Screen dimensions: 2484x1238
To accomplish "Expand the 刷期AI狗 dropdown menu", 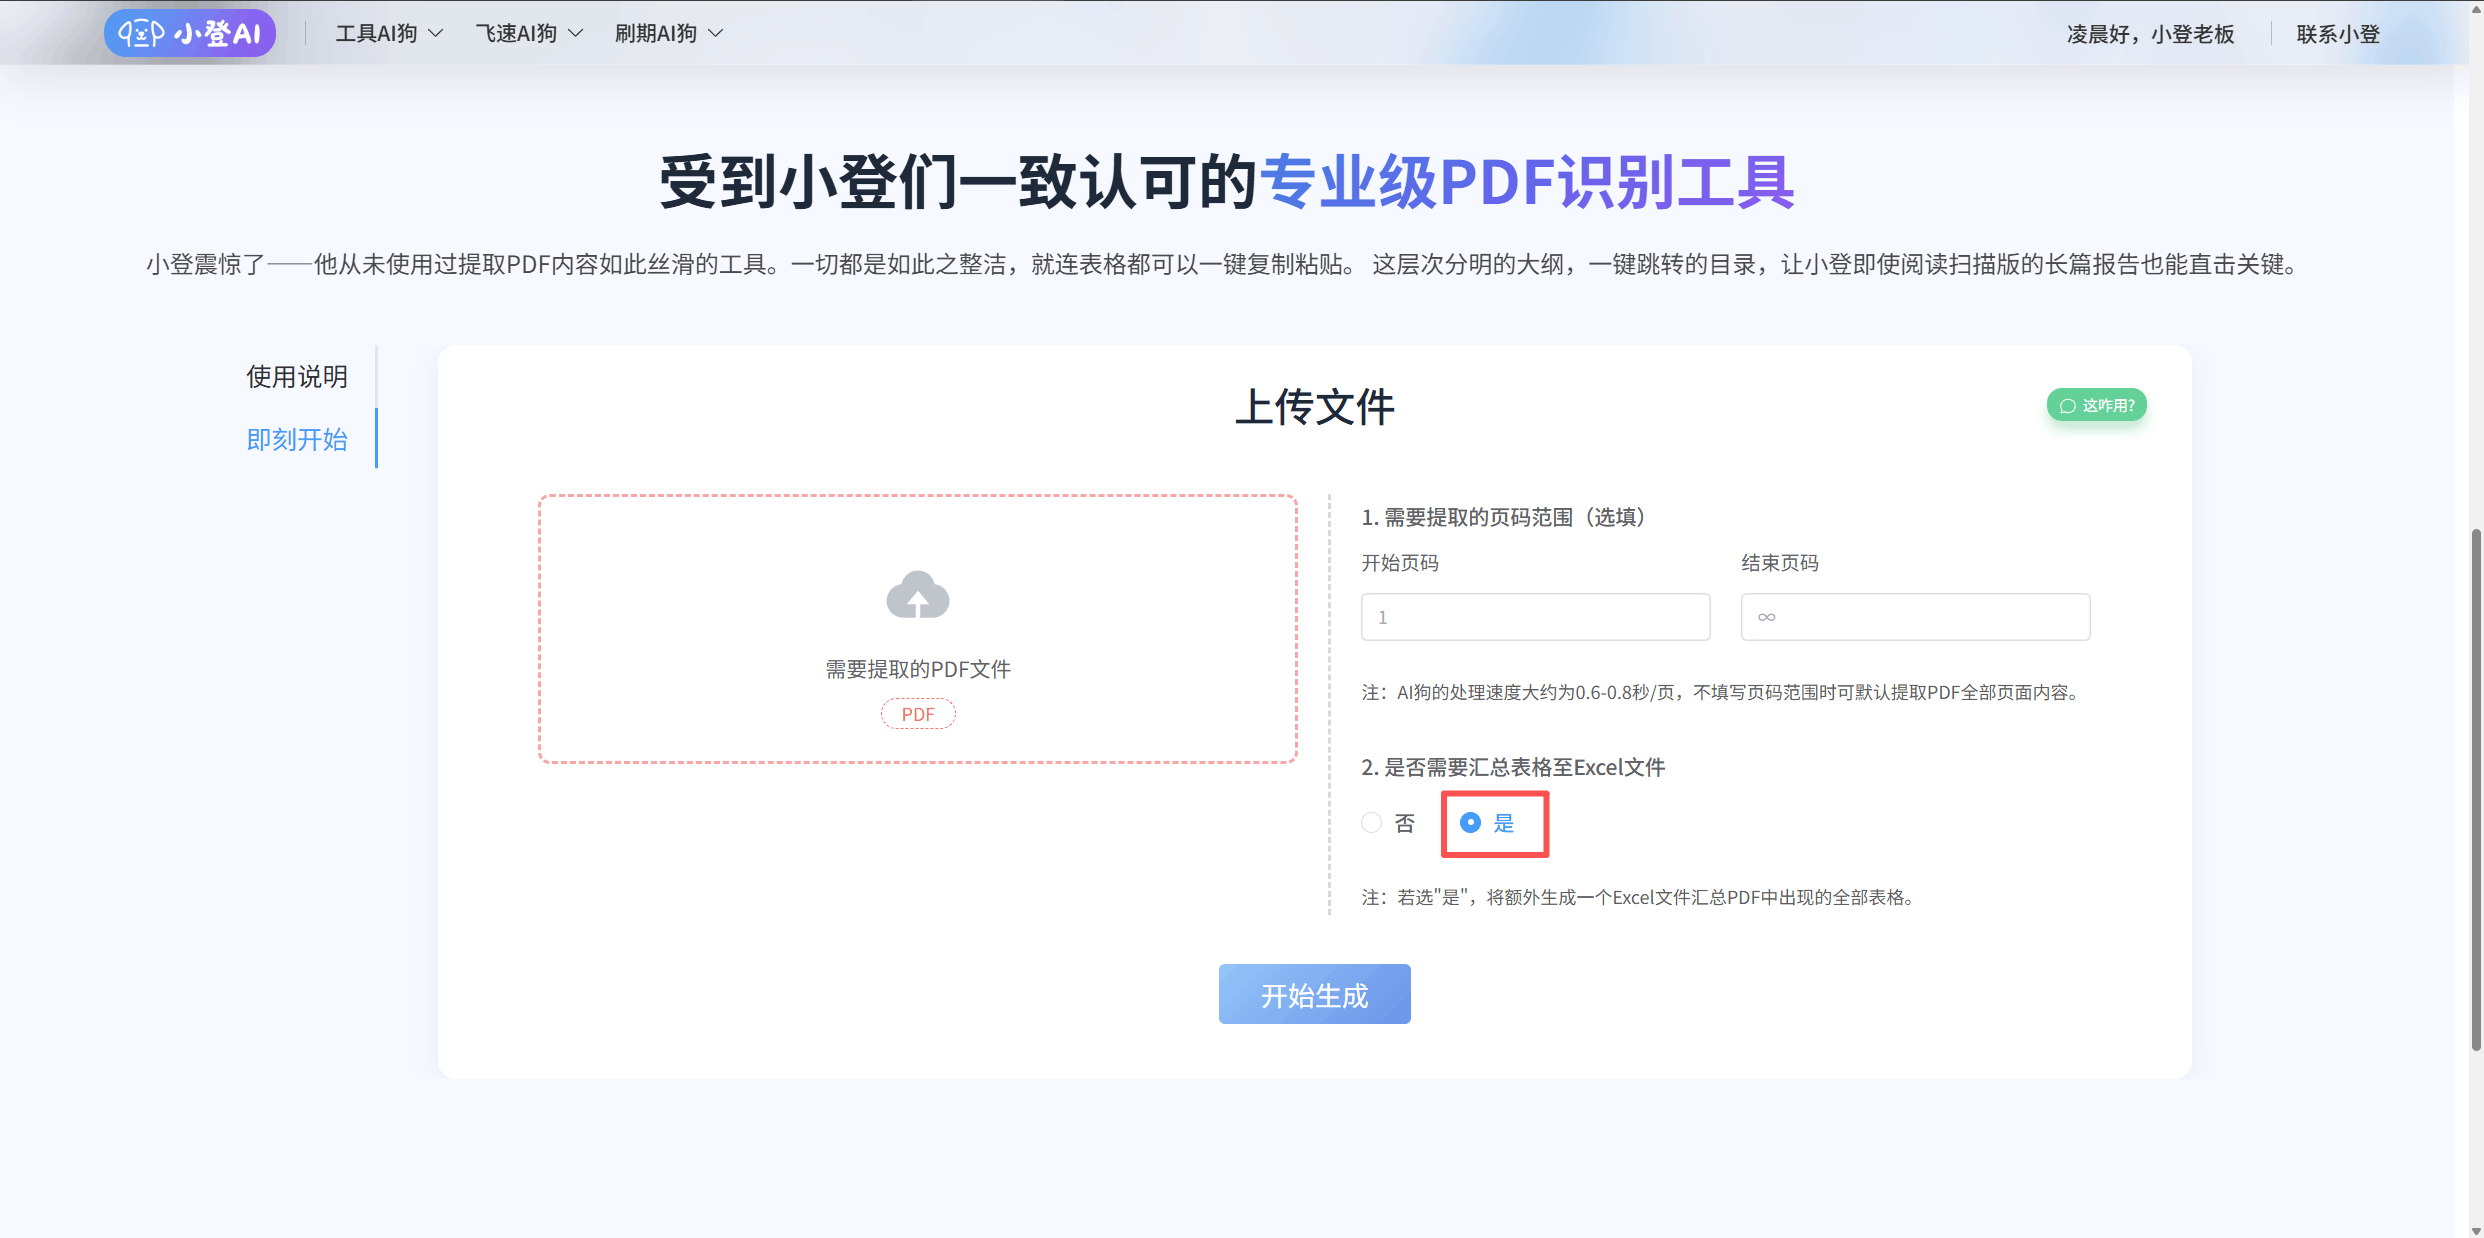I will (x=657, y=33).
